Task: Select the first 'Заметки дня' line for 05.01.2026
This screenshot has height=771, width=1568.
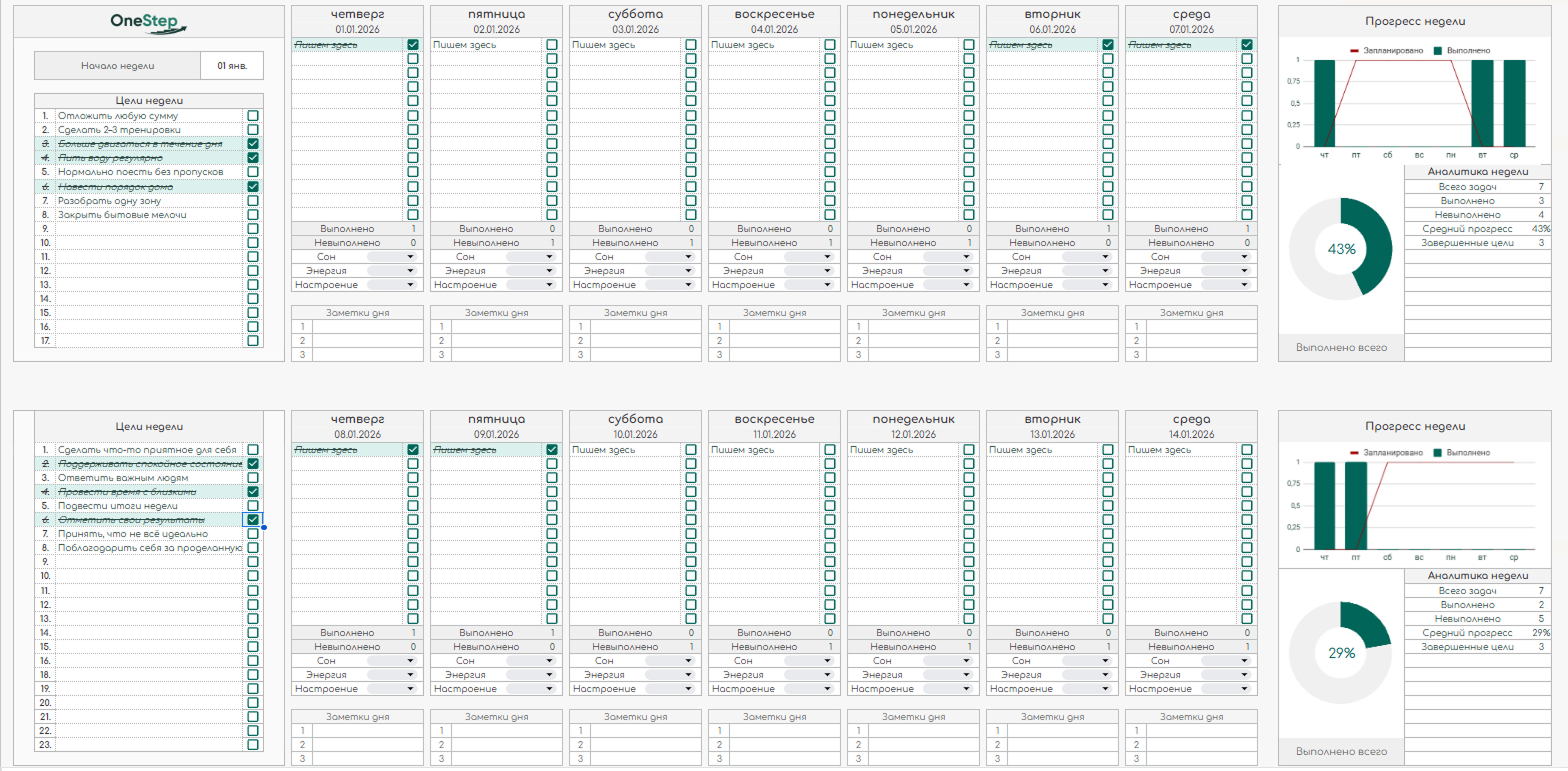Action: (x=921, y=327)
